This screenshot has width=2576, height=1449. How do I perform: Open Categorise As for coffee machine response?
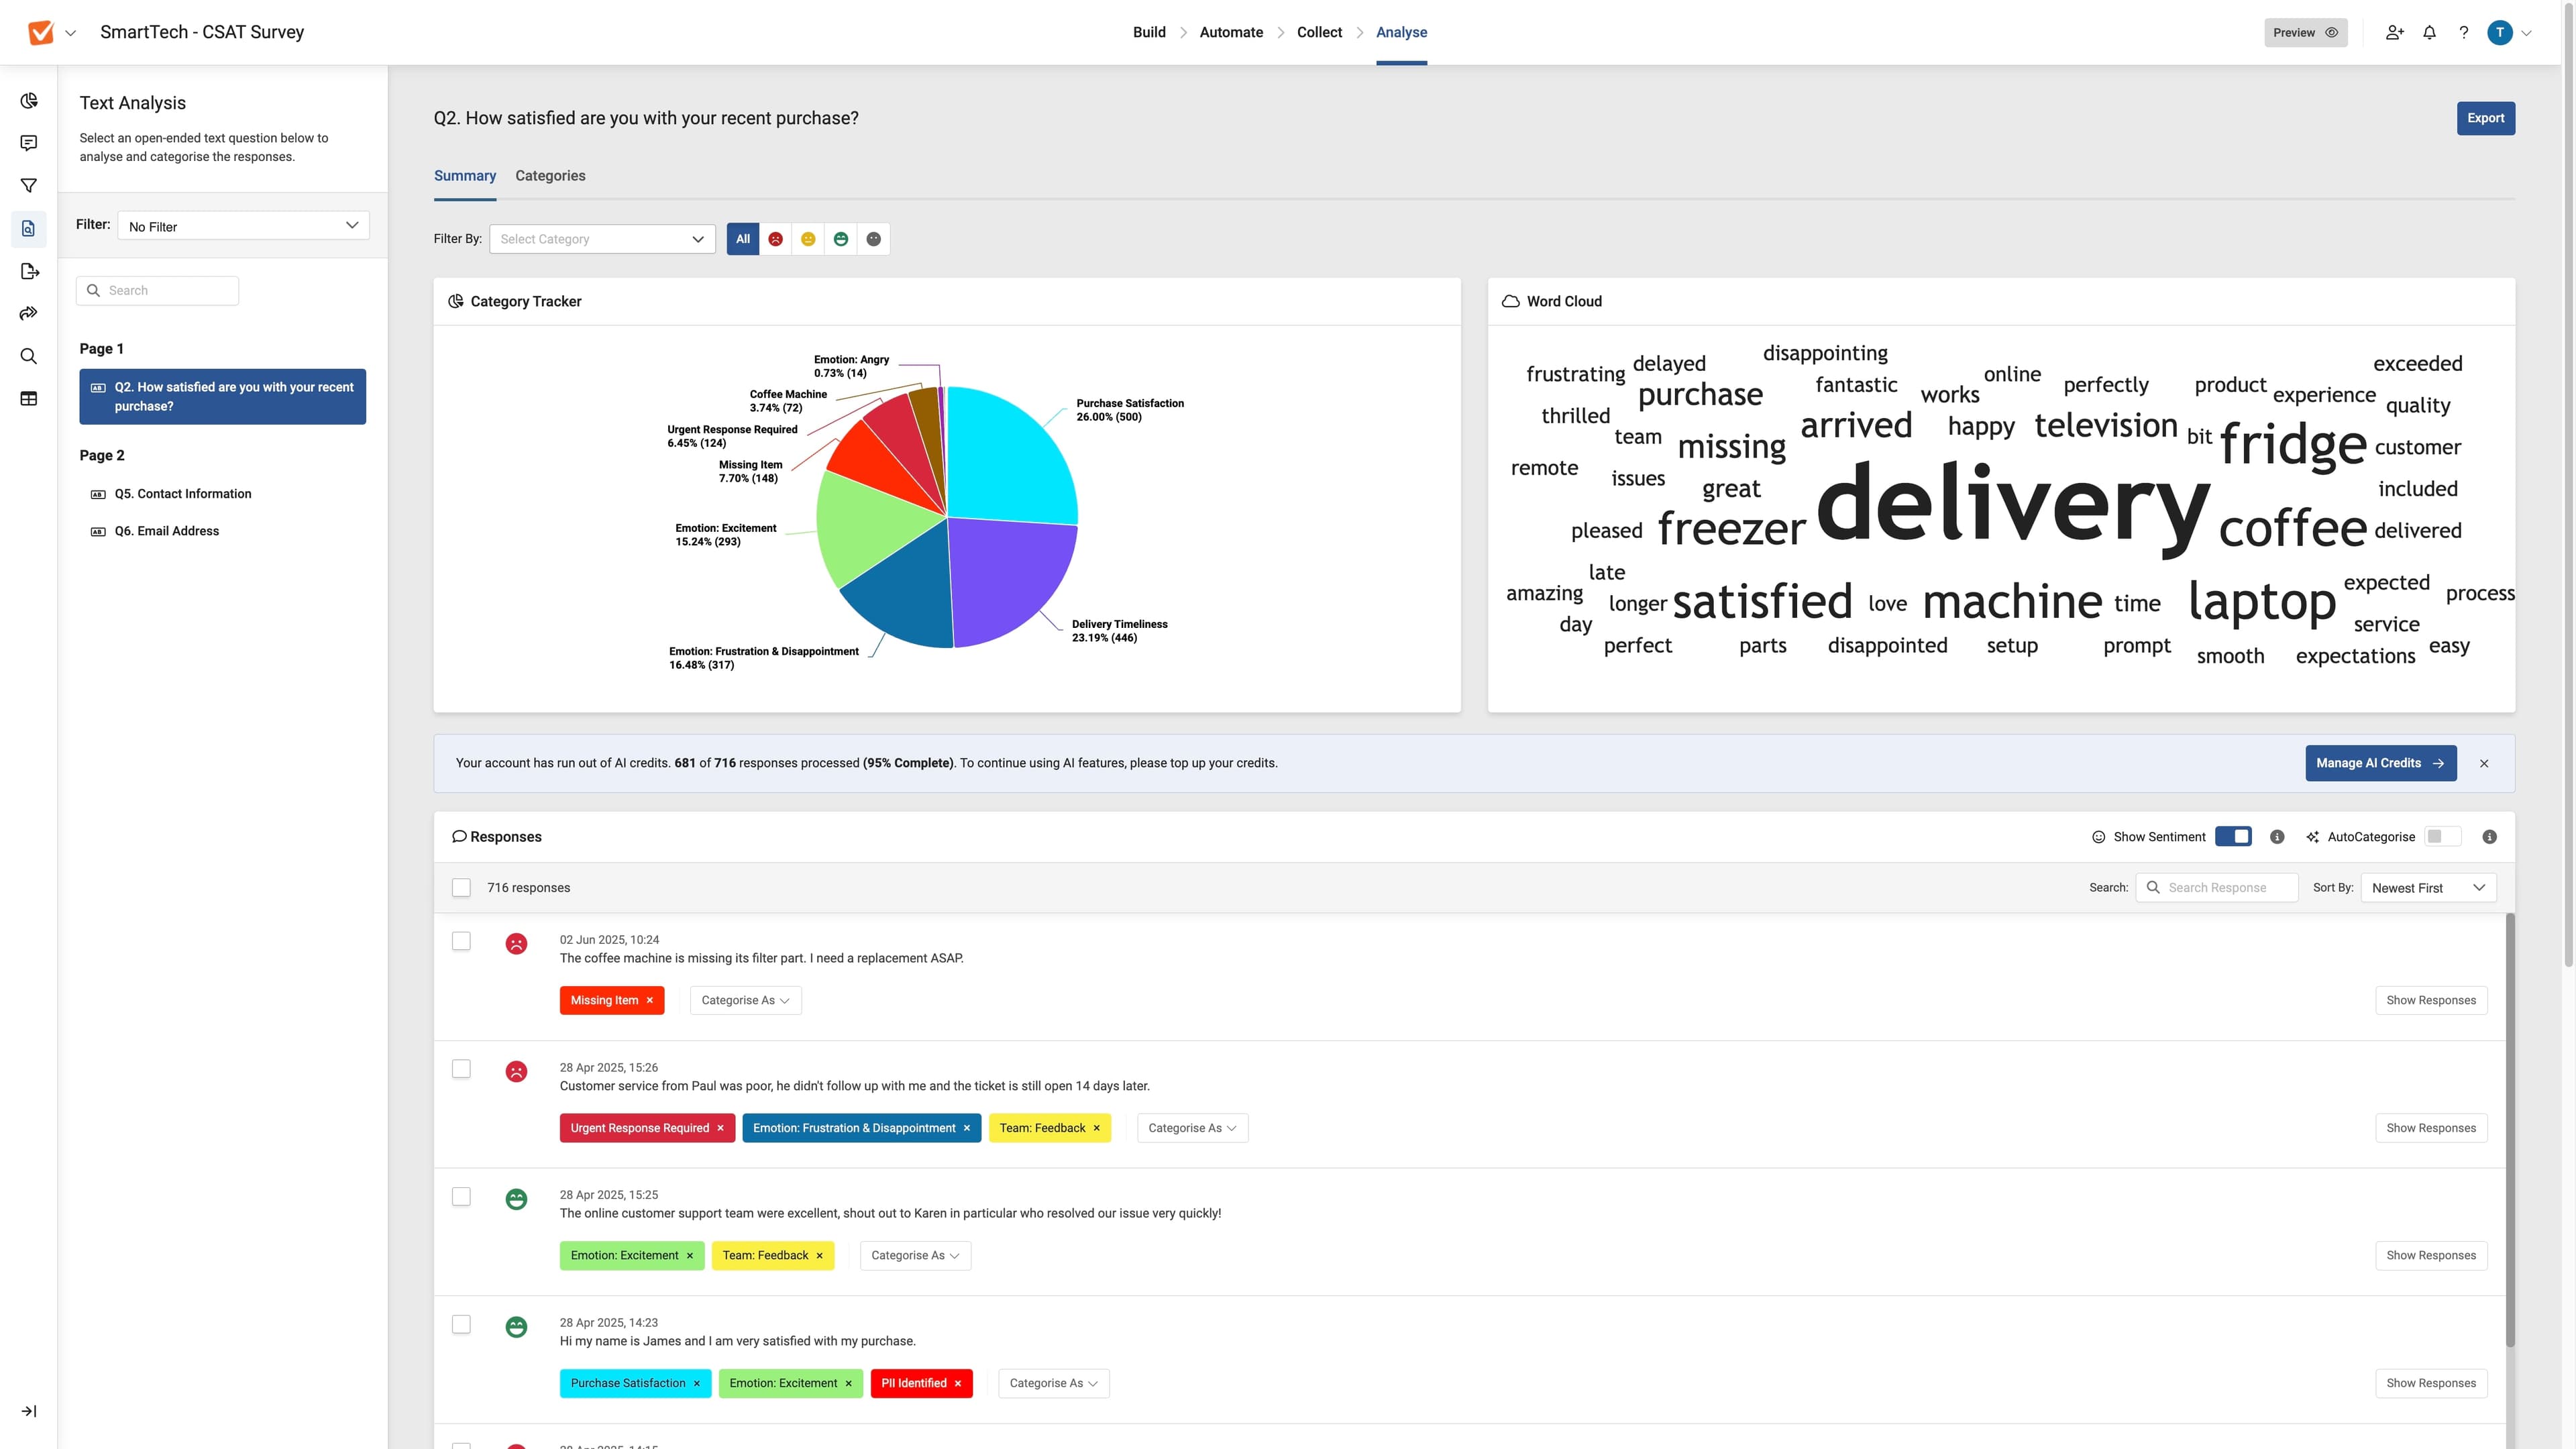[745, 1000]
